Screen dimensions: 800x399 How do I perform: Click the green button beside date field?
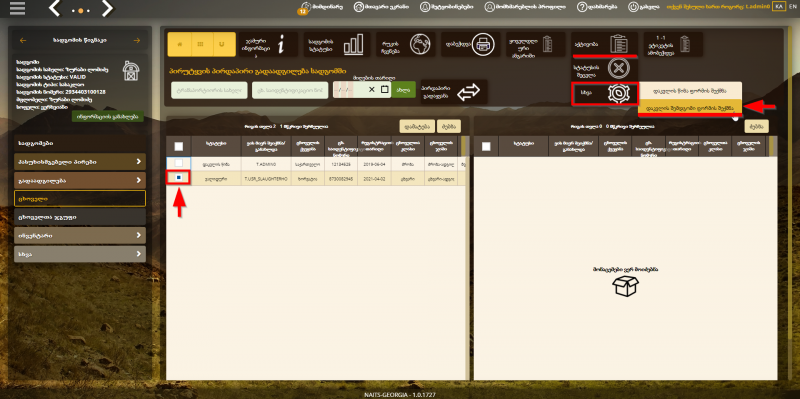click(x=404, y=90)
